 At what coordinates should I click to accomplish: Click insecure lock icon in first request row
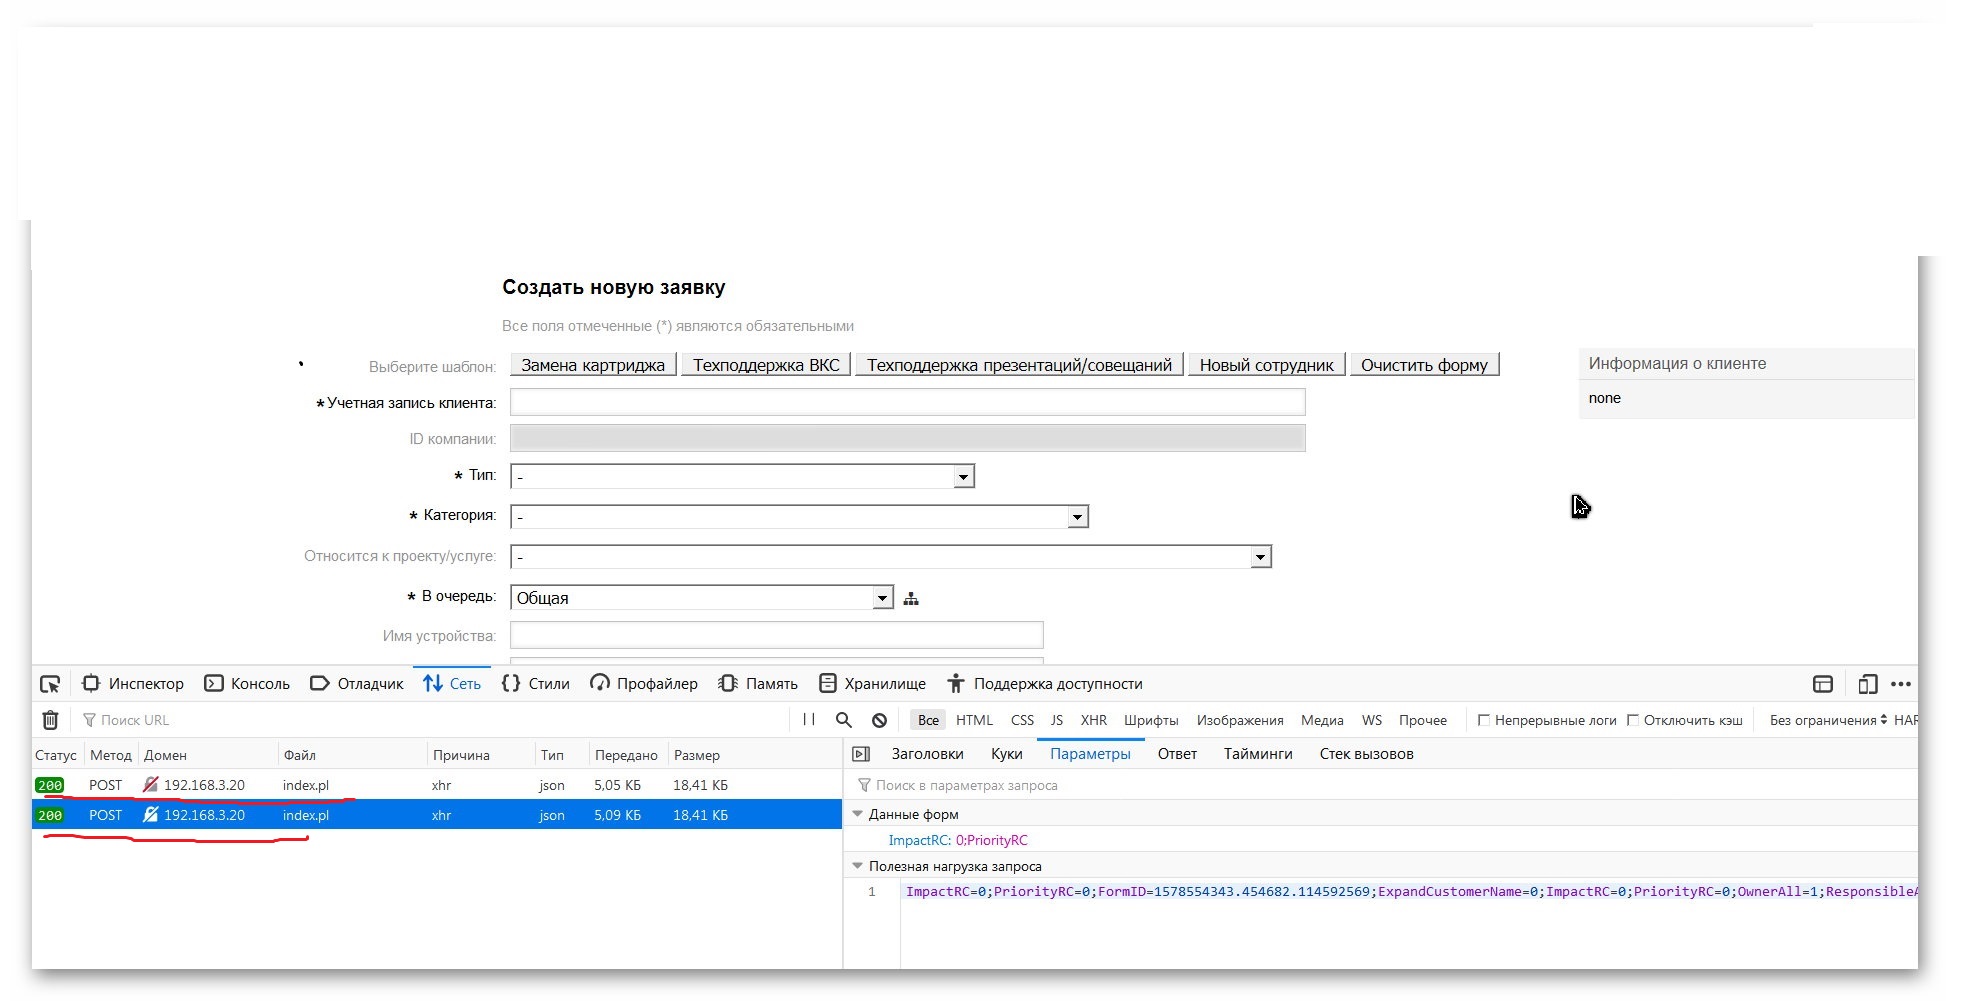[150, 785]
